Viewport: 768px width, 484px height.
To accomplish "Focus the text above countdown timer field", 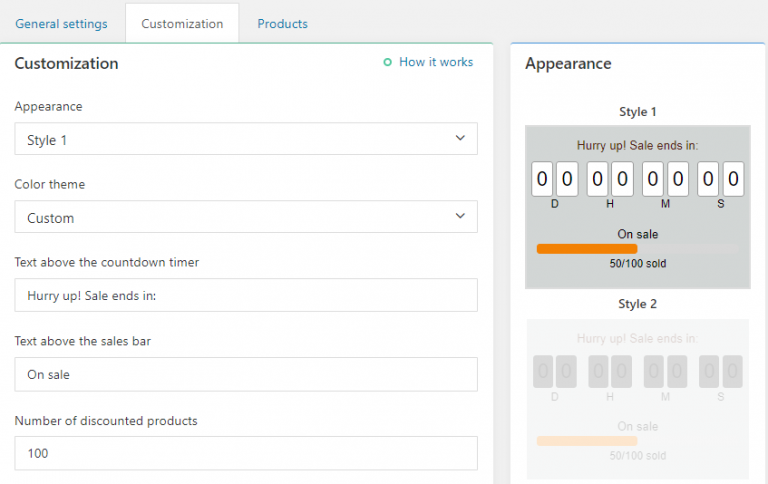I will click(x=246, y=295).
